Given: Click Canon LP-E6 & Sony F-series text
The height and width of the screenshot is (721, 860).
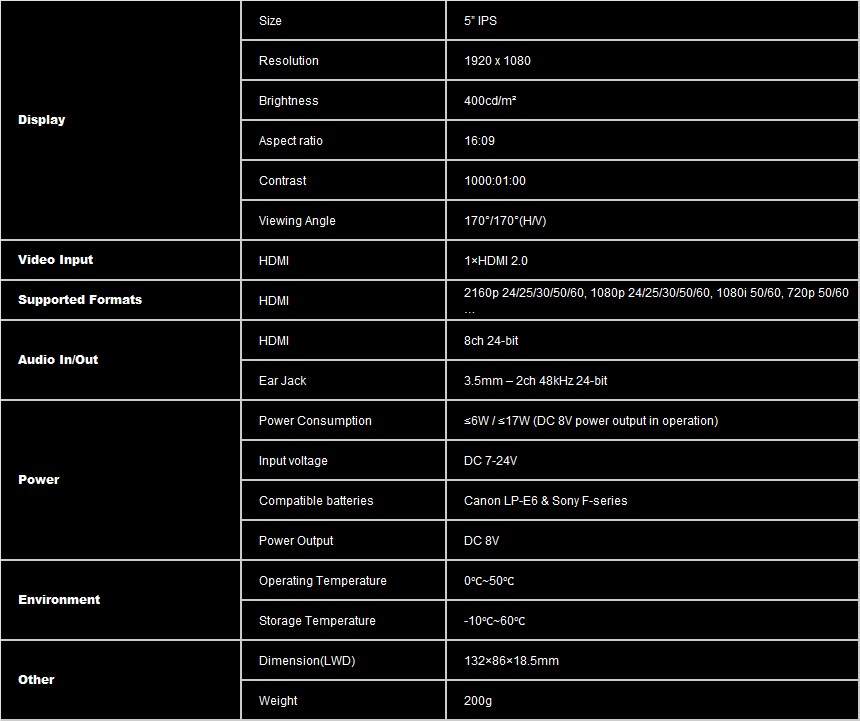Looking at the screenshot, I should (546, 501).
